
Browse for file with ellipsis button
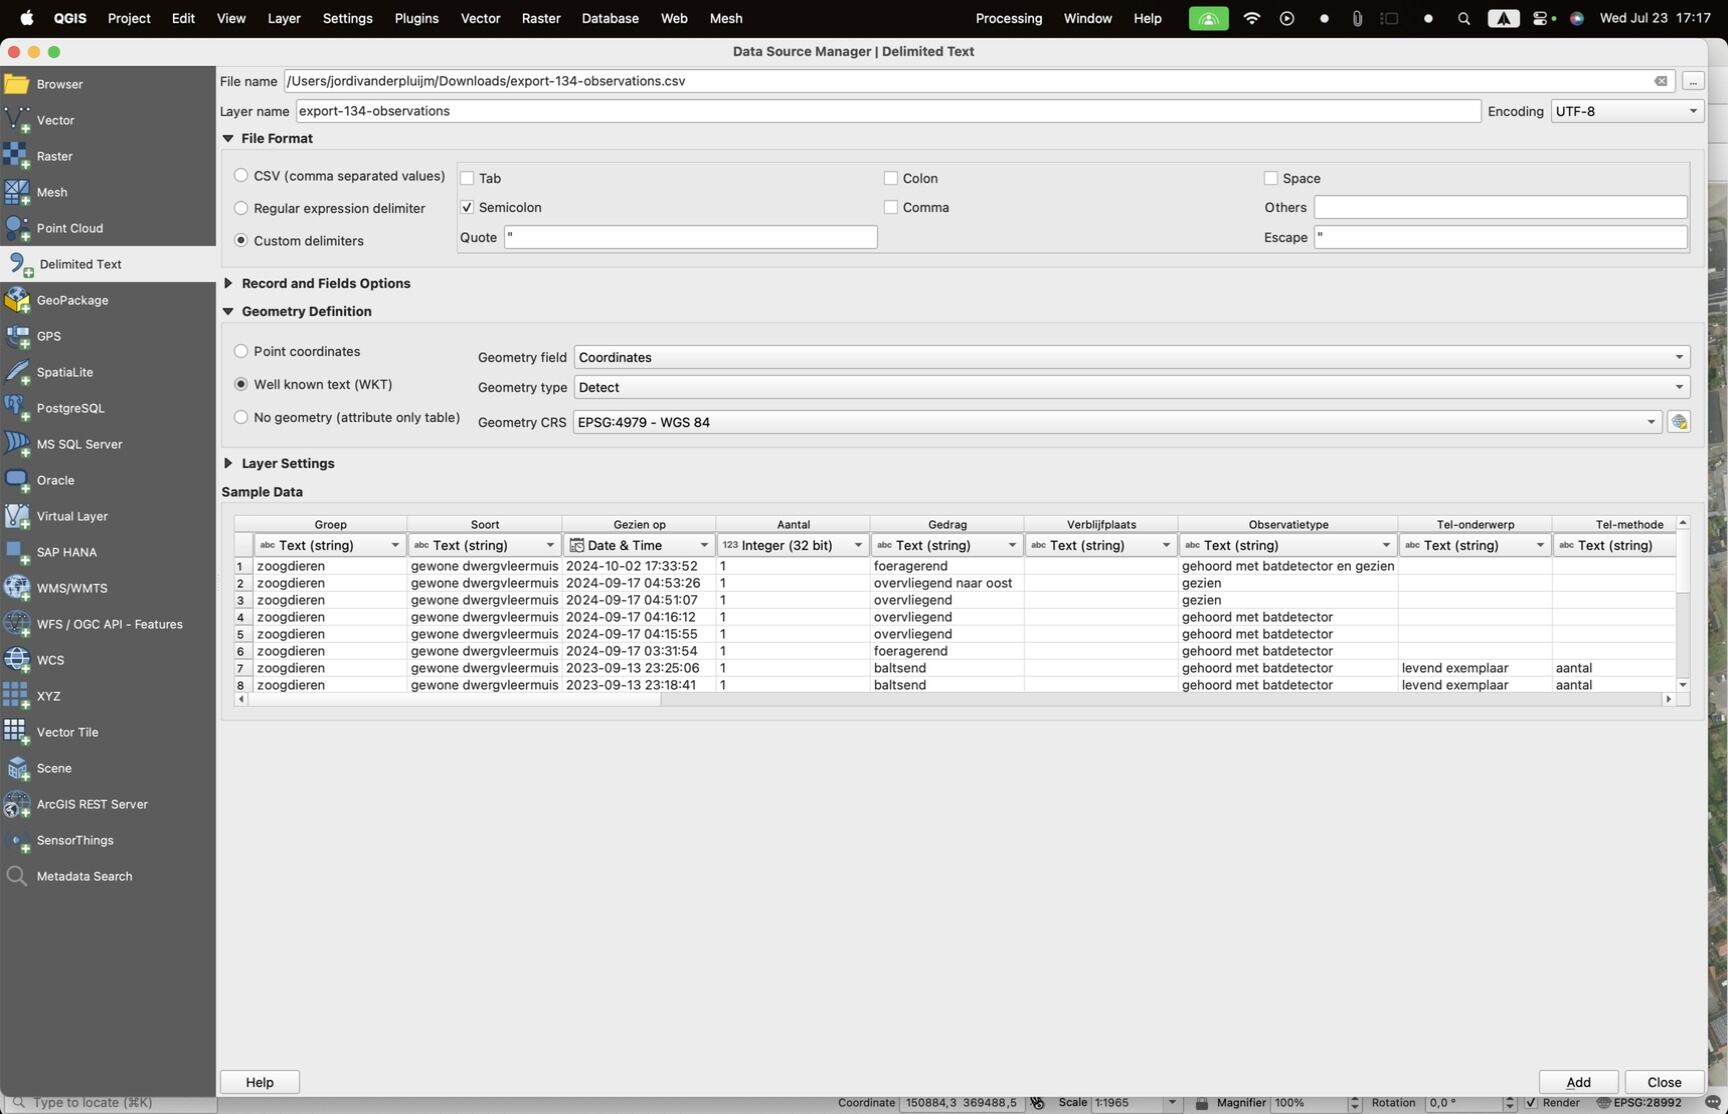click(x=1693, y=81)
